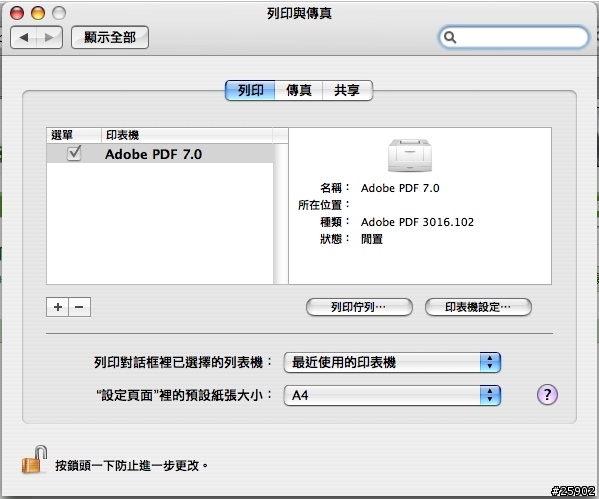Click the printer icon in details pane
The image size is (599, 499).
tap(410, 156)
